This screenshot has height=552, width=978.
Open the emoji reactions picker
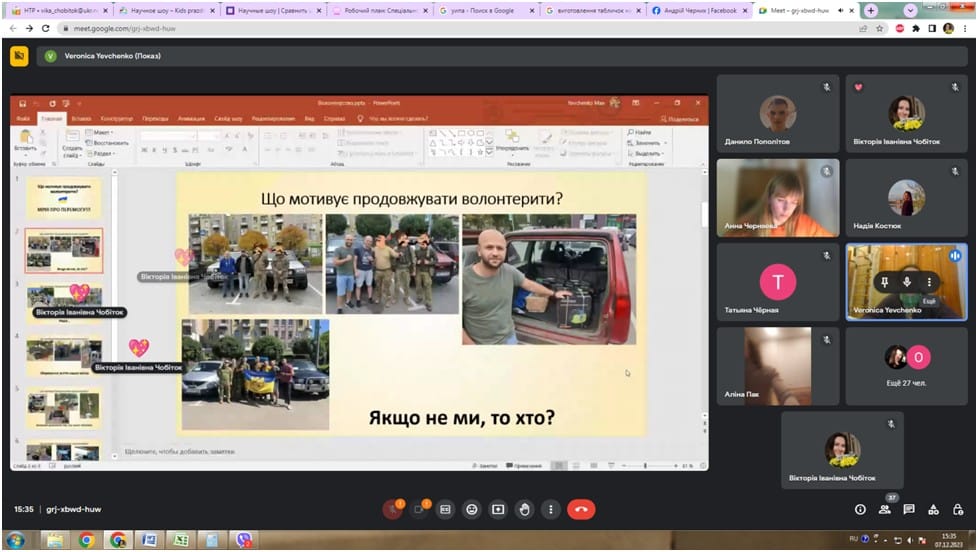click(472, 509)
